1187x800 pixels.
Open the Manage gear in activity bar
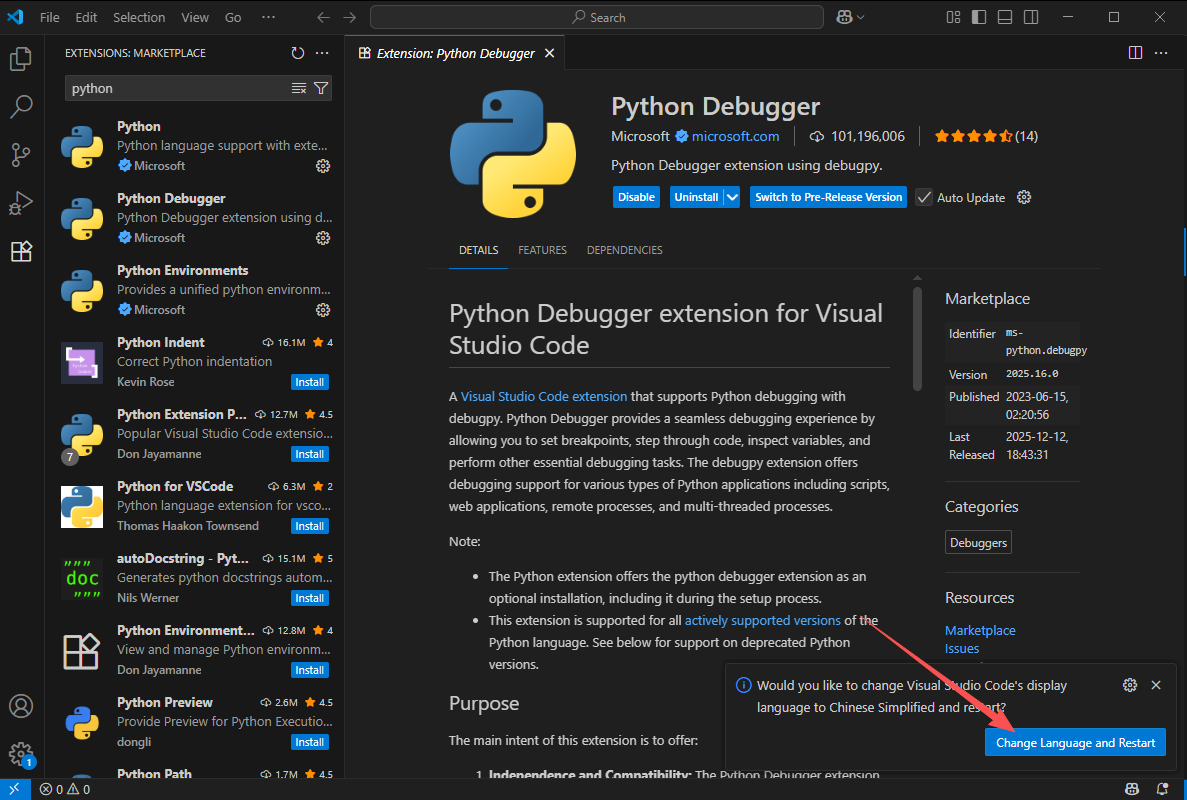[21, 754]
